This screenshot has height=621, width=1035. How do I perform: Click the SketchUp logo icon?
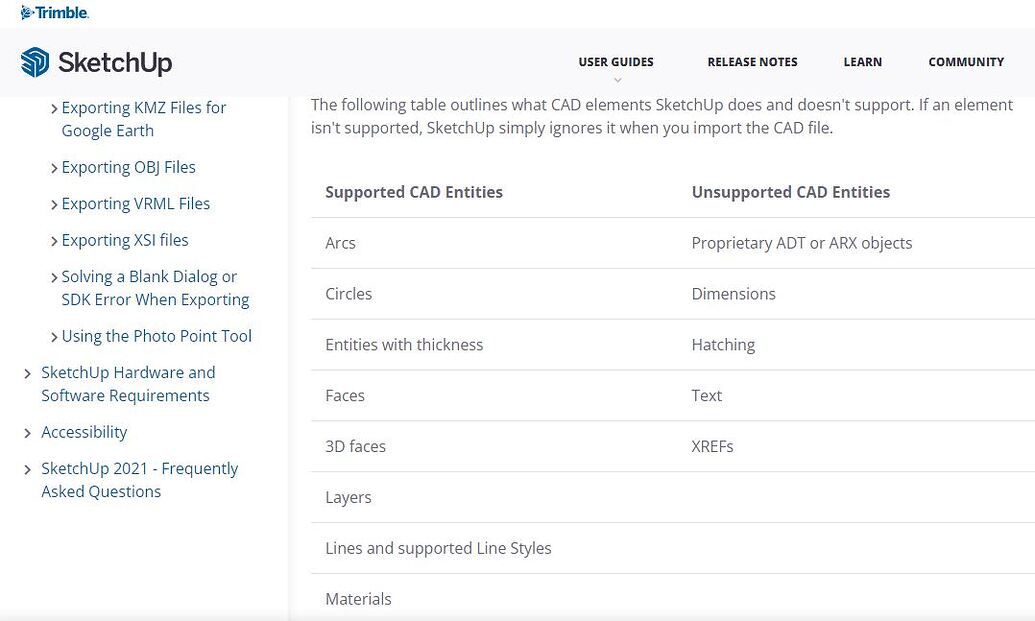click(35, 62)
